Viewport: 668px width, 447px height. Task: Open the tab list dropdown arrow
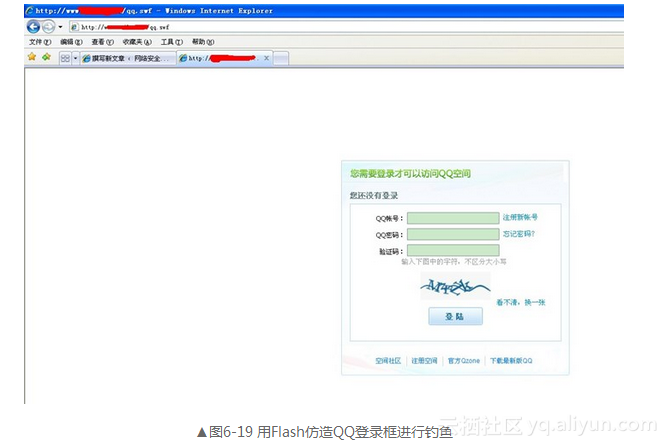75,58
